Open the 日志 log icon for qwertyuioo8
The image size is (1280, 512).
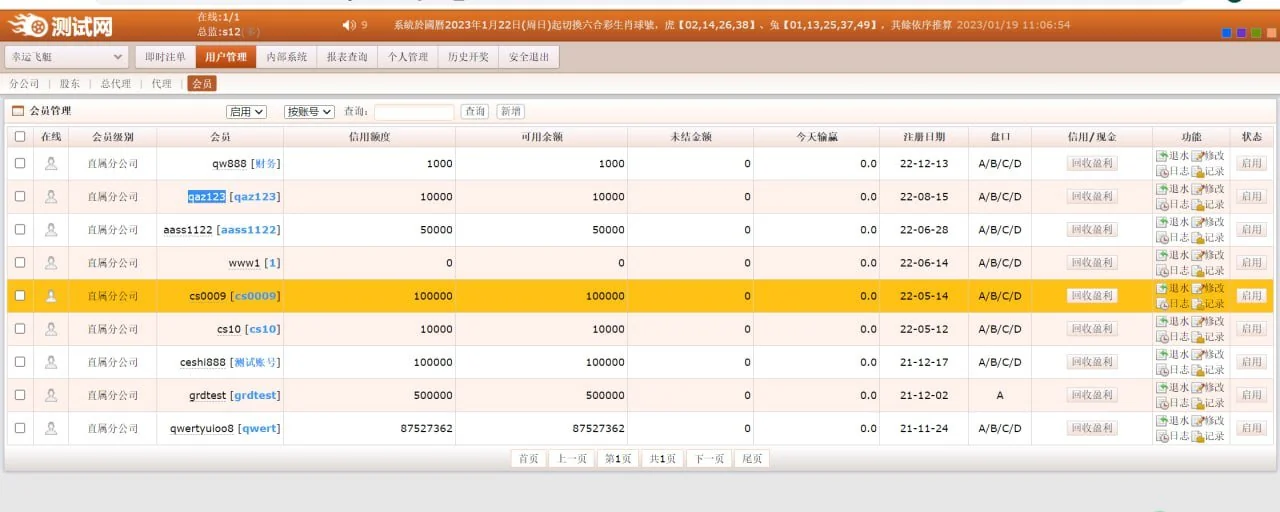click(x=1161, y=436)
